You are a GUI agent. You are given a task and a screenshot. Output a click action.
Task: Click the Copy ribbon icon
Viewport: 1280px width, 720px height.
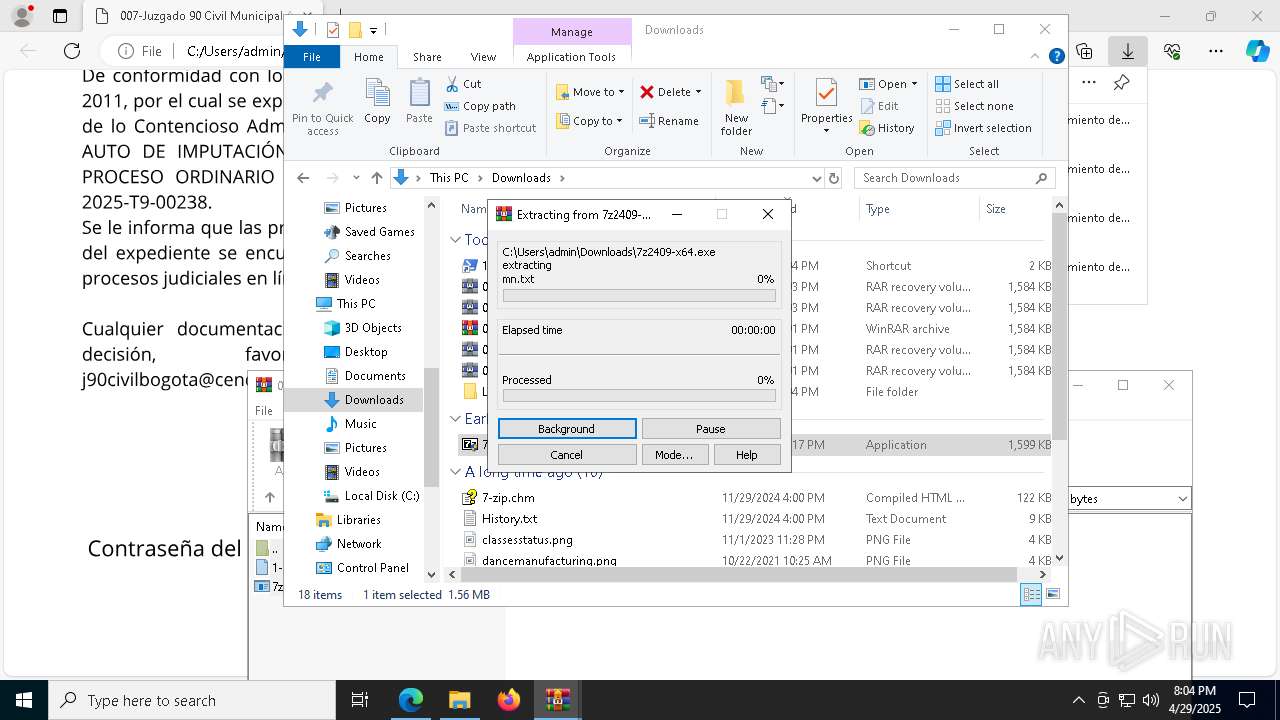tap(377, 102)
